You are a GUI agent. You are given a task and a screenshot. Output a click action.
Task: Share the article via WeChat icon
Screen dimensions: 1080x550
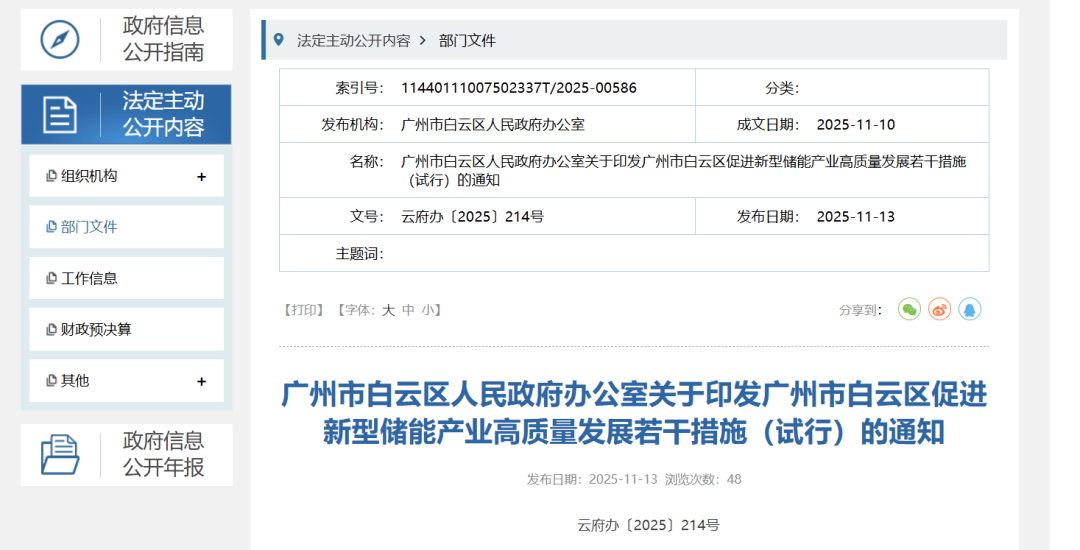pos(909,310)
